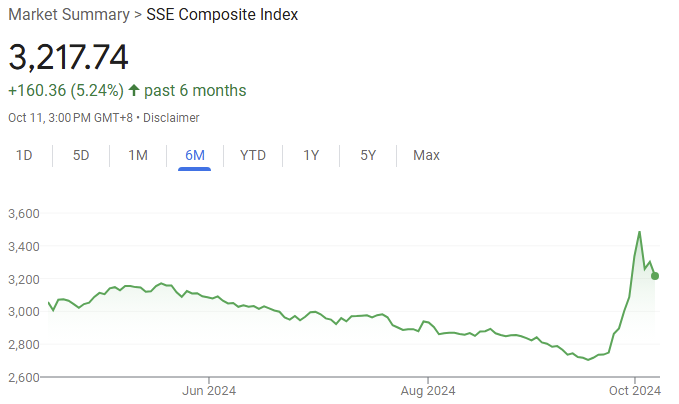Open the Disclaimer link
Image resolution: width=679 pixels, height=404 pixels.
pyautogui.click(x=171, y=118)
